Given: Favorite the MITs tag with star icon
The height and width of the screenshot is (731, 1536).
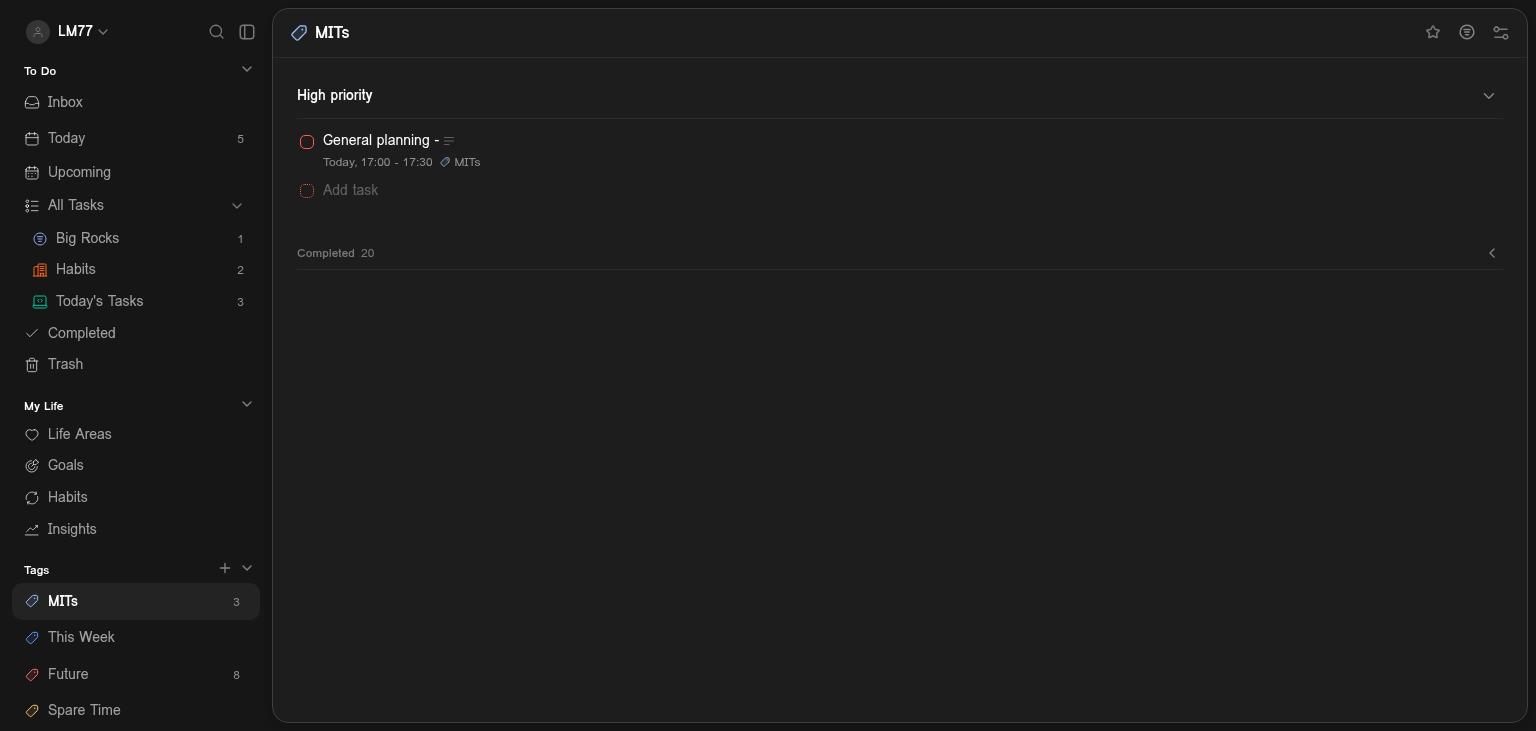Looking at the screenshot, I should (1433, 32).
